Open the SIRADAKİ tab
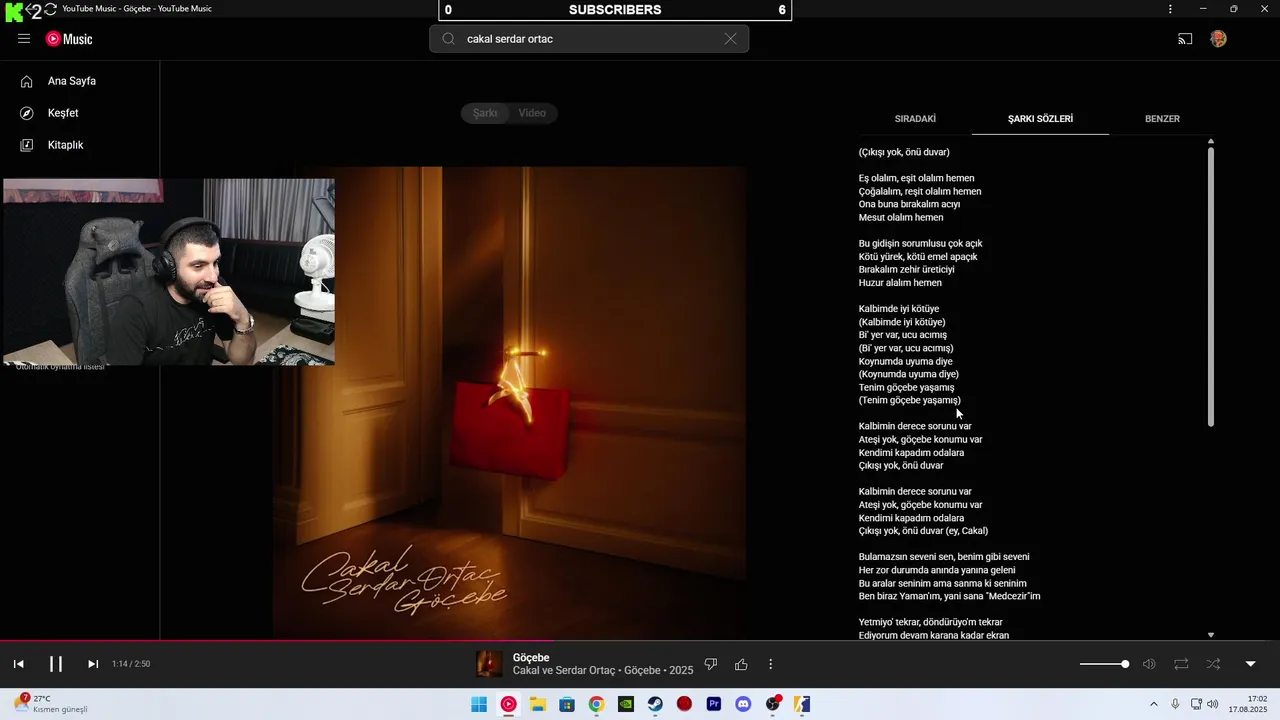This screenshot has width=1280, height=720. [915, 119]
